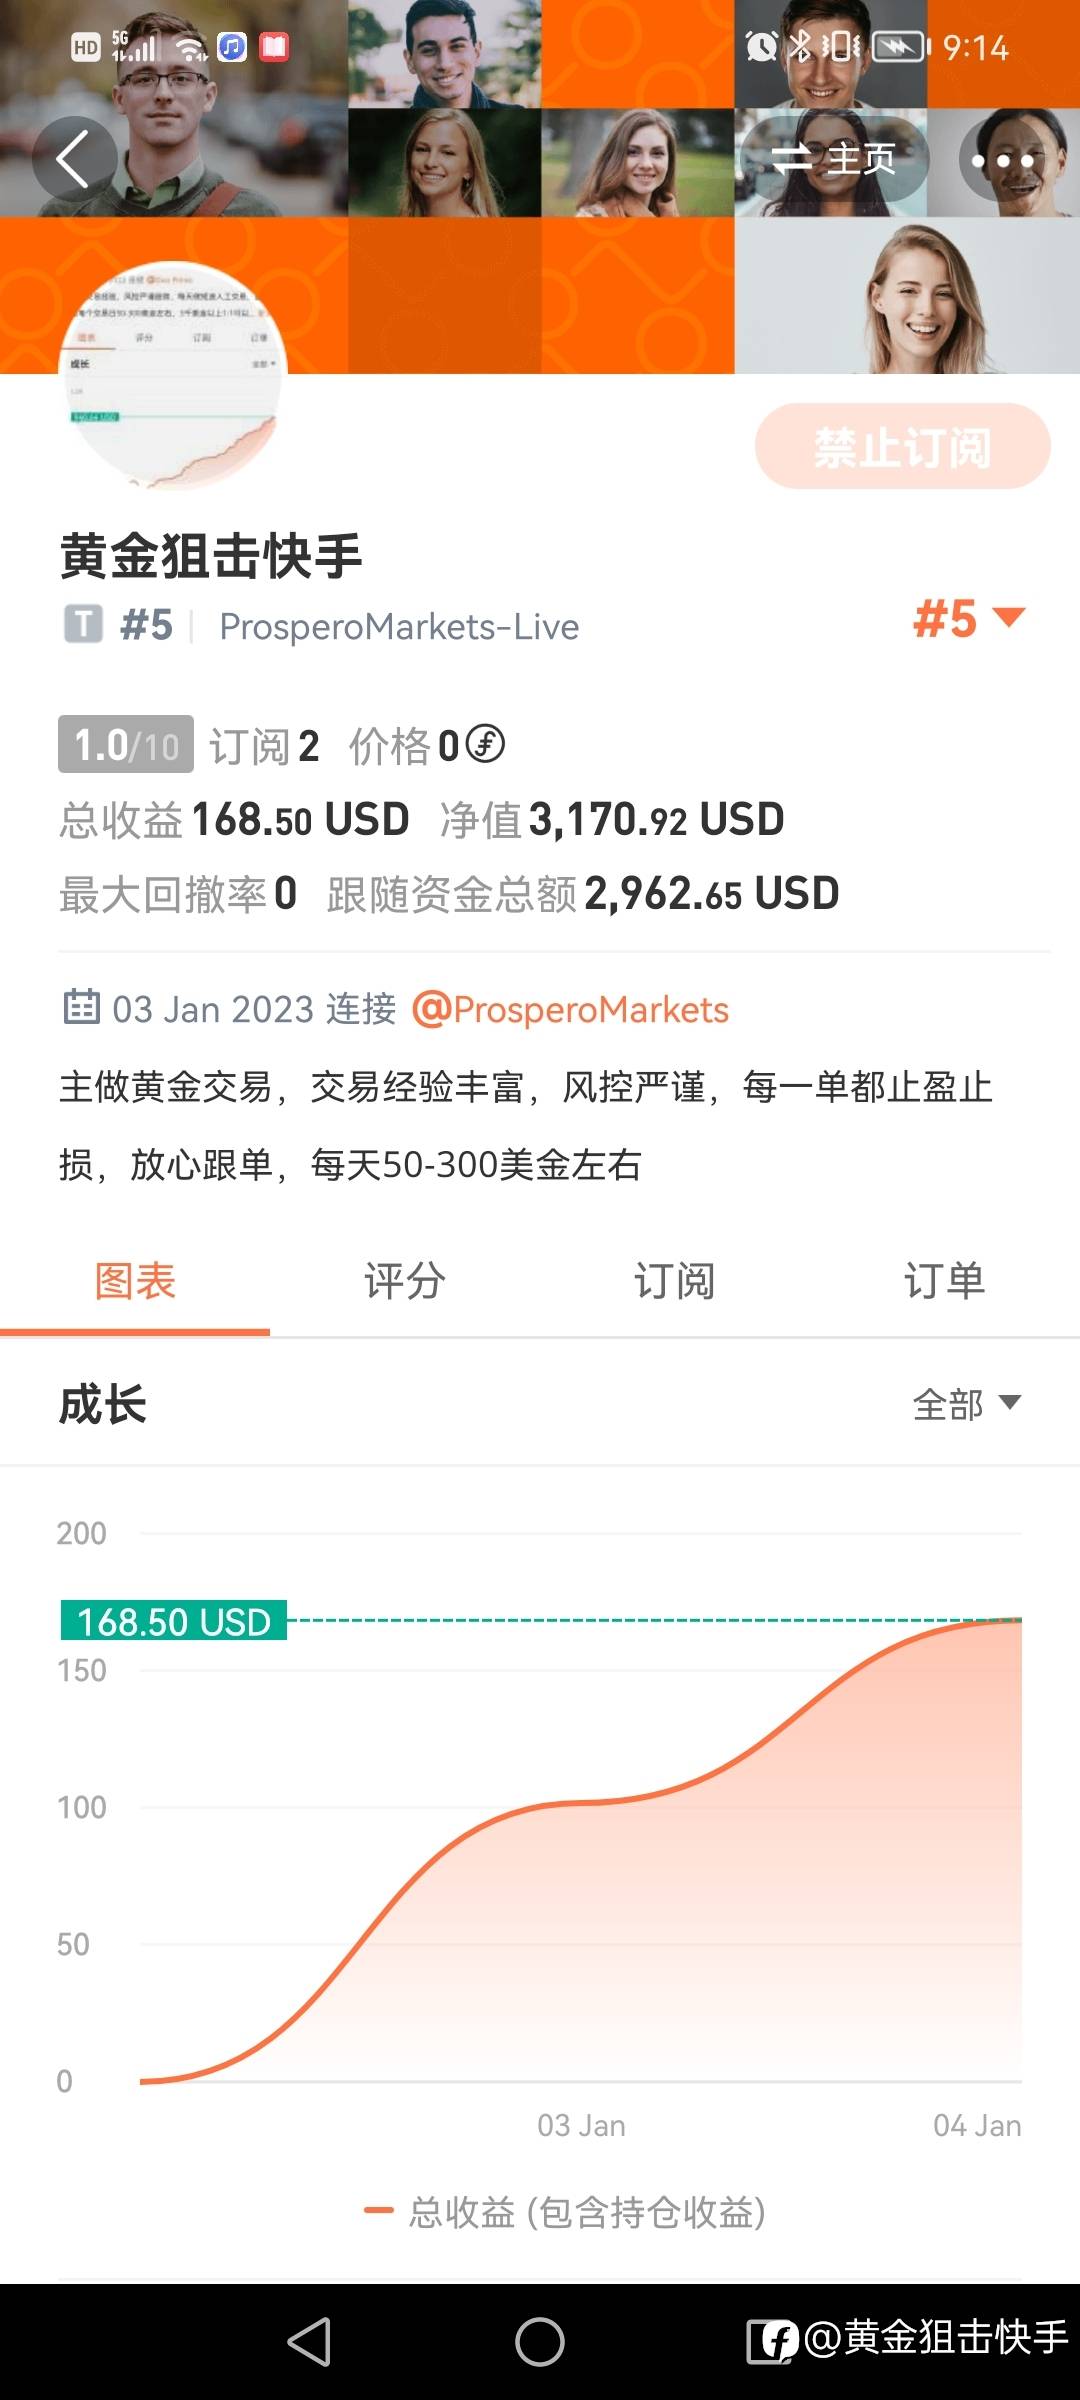Tap the gray T account type icon
Screen dimensions: 1080x2400
83,625
